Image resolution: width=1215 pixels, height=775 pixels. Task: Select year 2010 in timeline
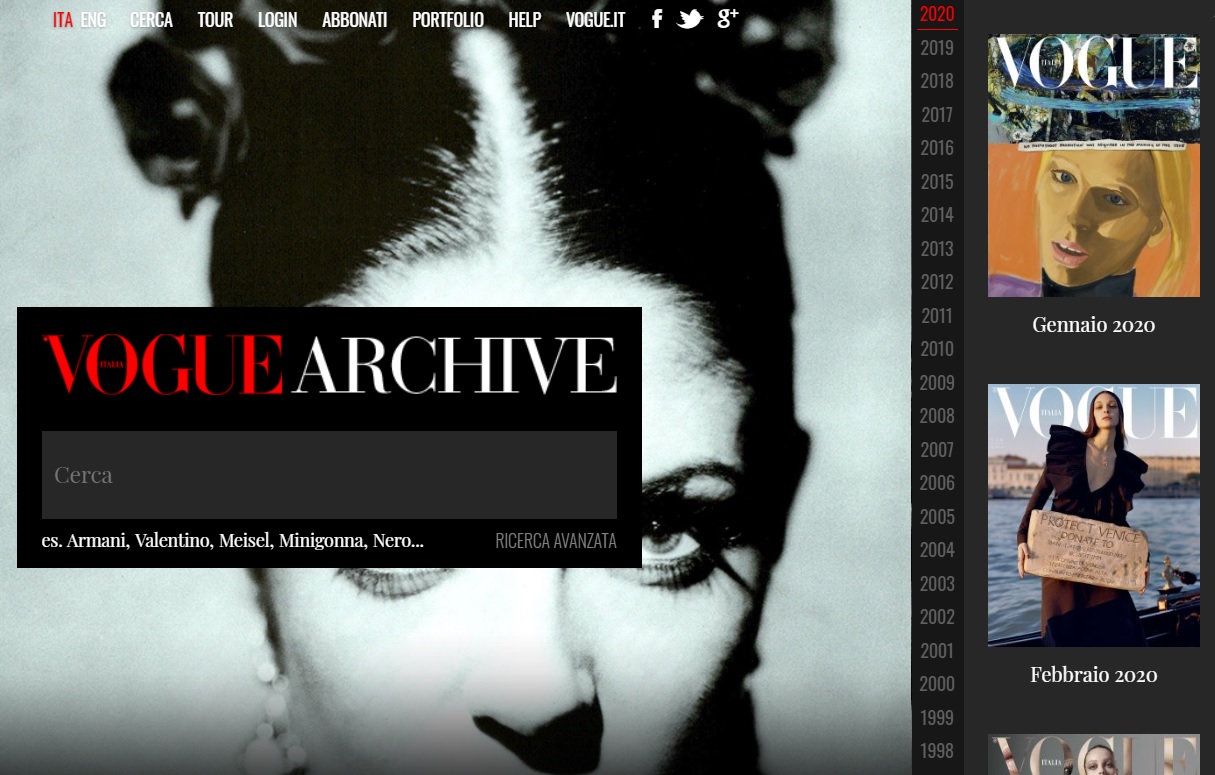pos(937,349)
